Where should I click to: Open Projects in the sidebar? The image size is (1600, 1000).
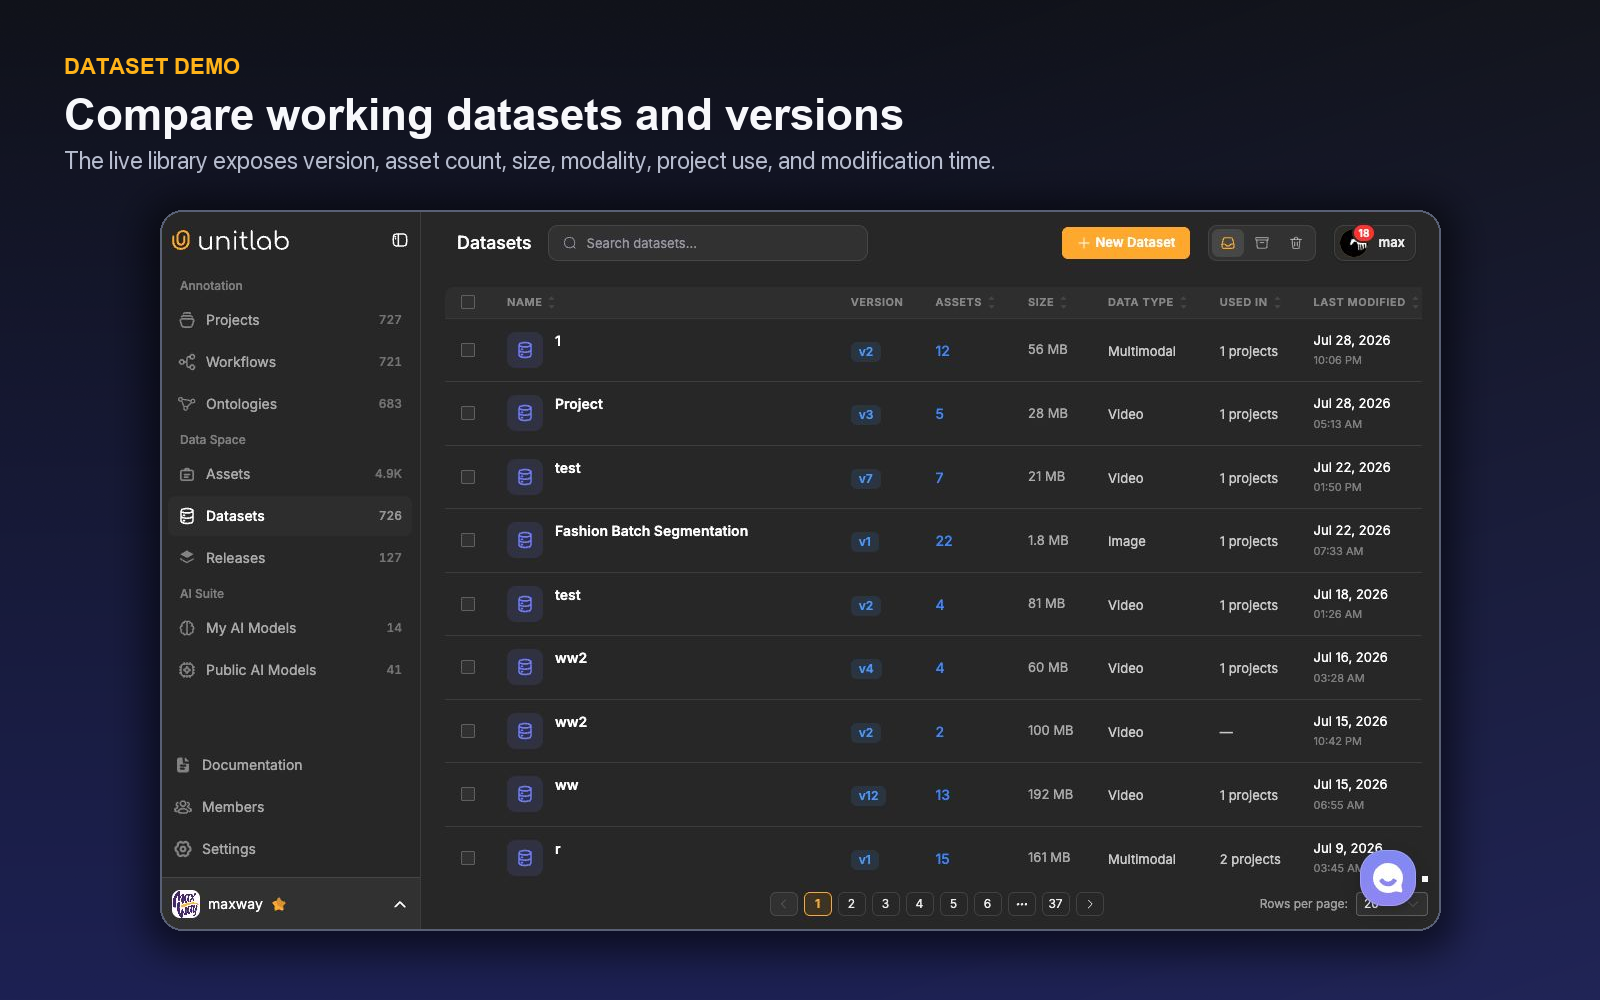(290, 320)
